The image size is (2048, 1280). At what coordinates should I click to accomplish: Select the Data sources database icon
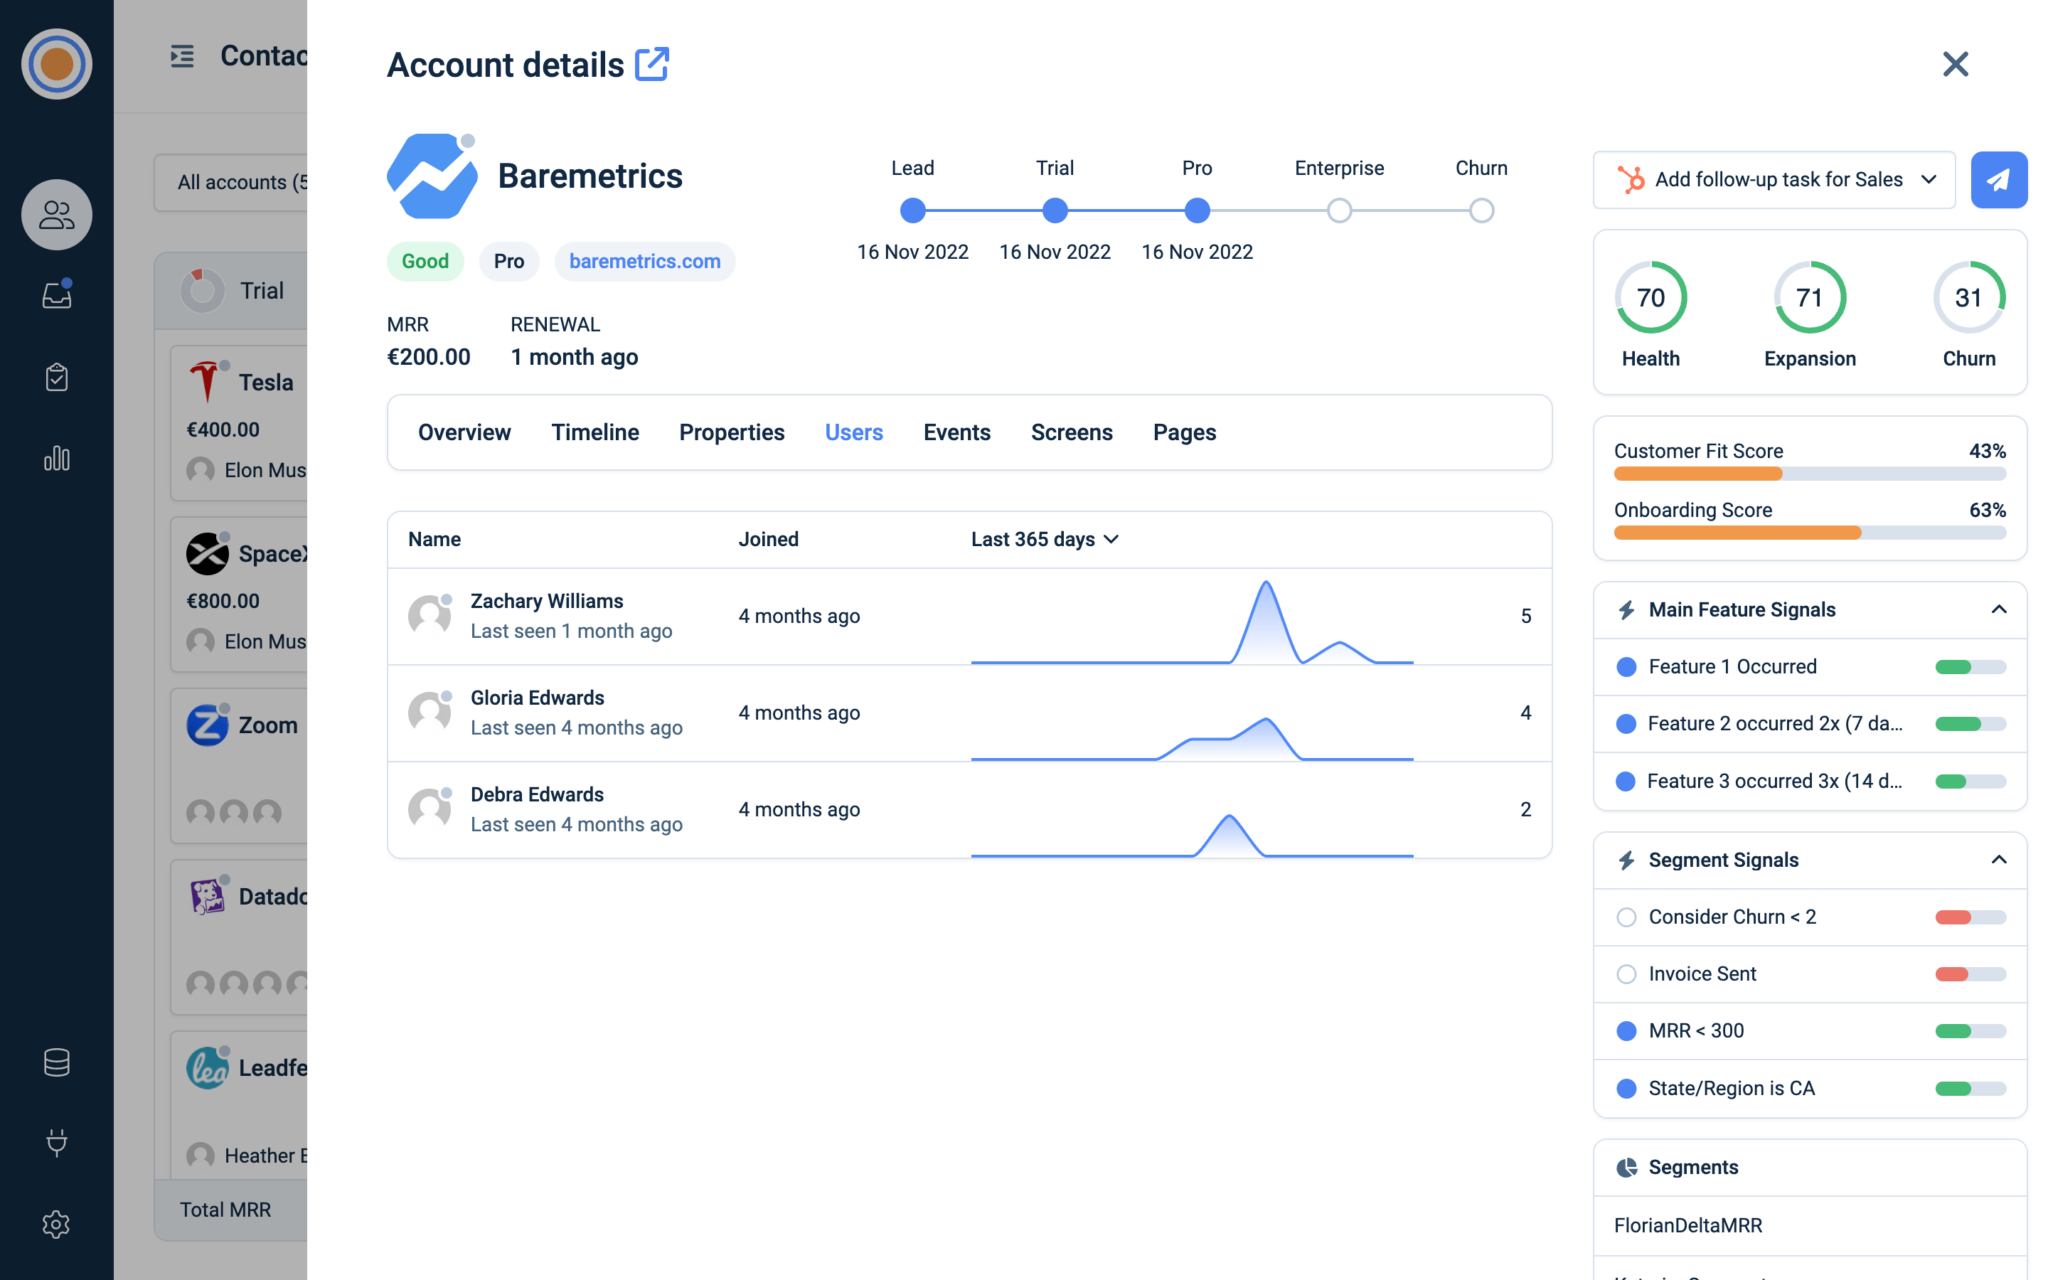coord(56,1062)
